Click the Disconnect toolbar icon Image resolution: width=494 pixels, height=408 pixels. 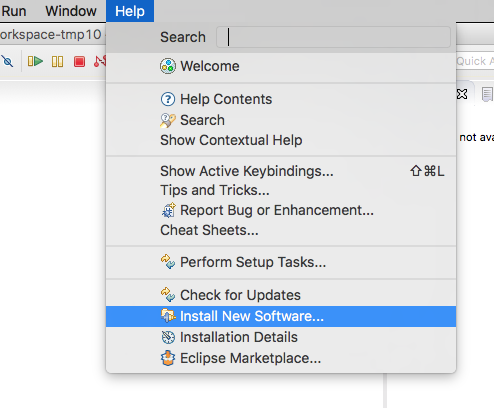[100, 62]
